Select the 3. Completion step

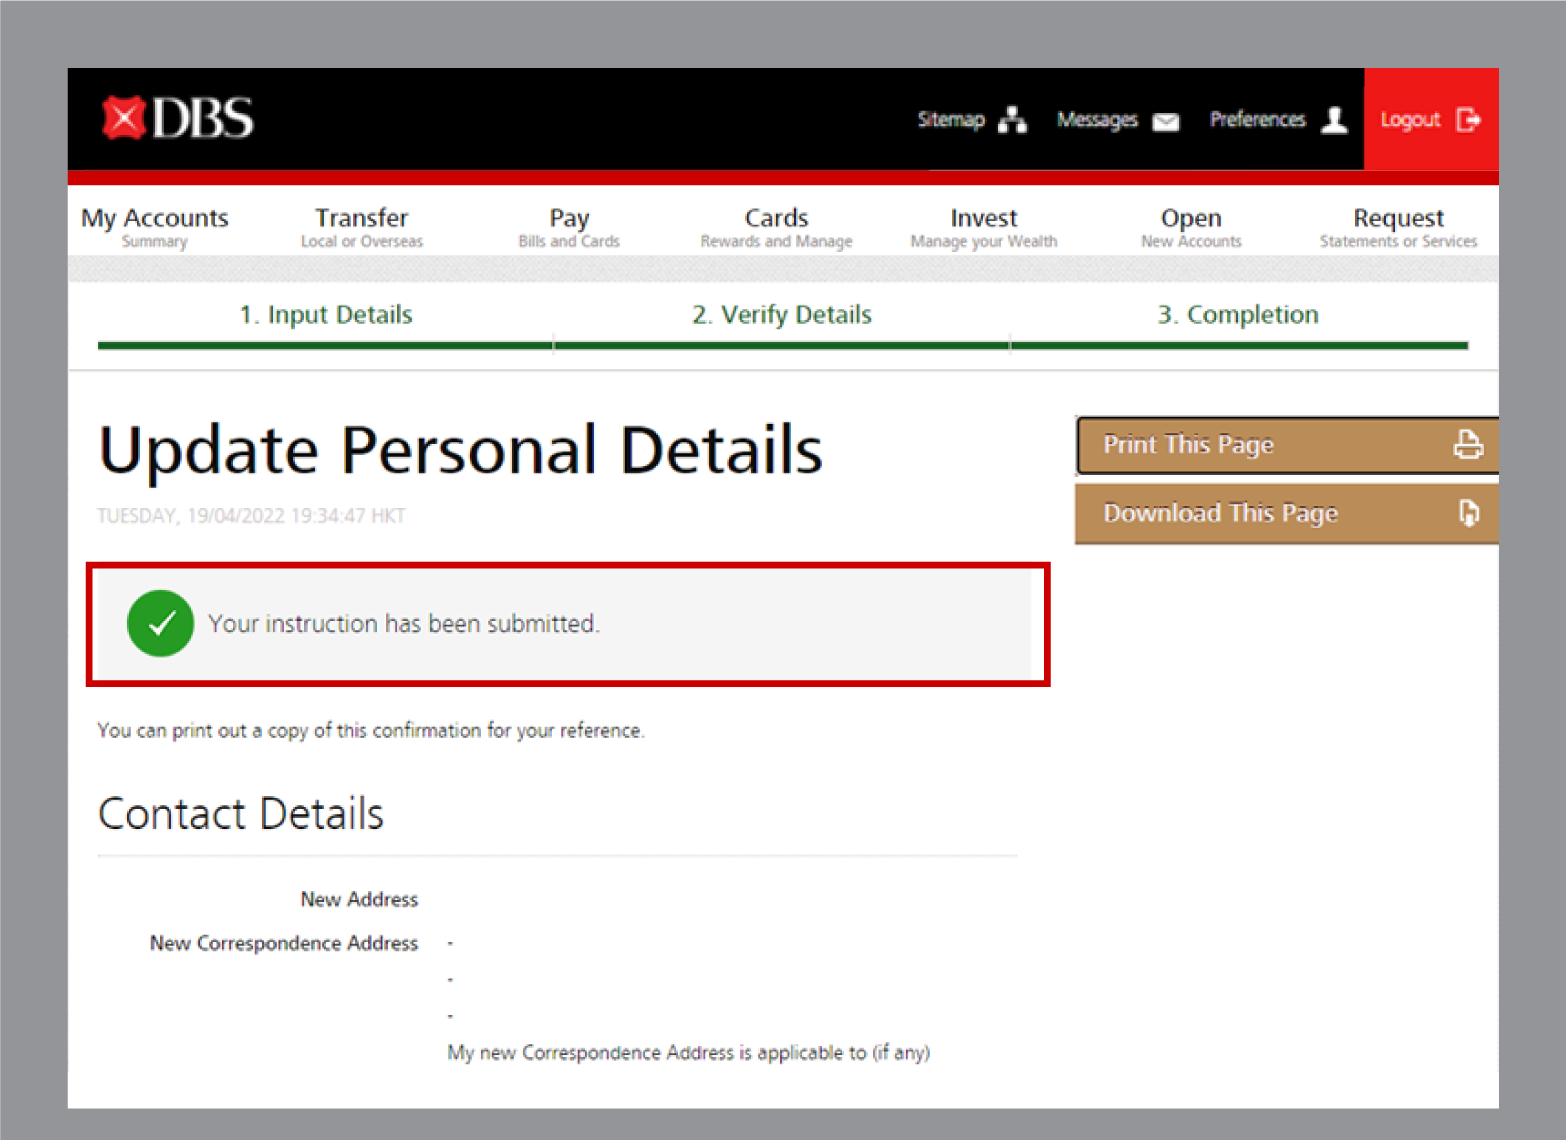[x=1238, y=315]
